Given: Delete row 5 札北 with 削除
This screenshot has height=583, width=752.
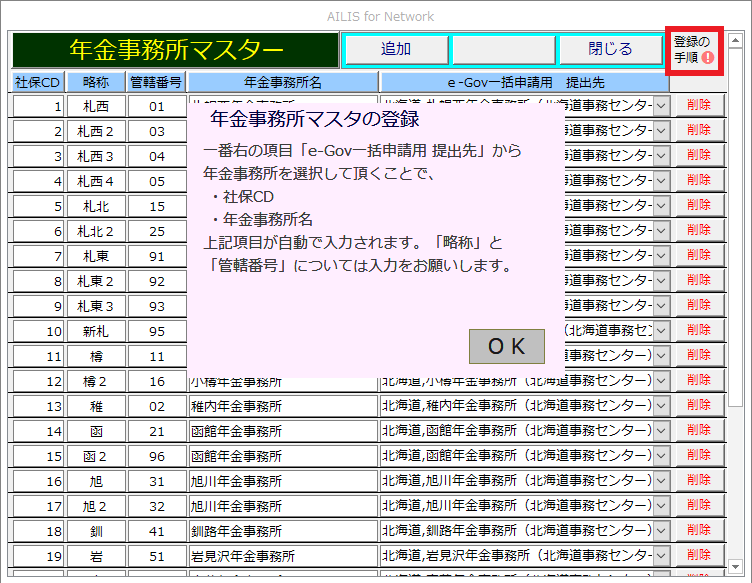Looking at the screenshot, I should pos(699,205).
